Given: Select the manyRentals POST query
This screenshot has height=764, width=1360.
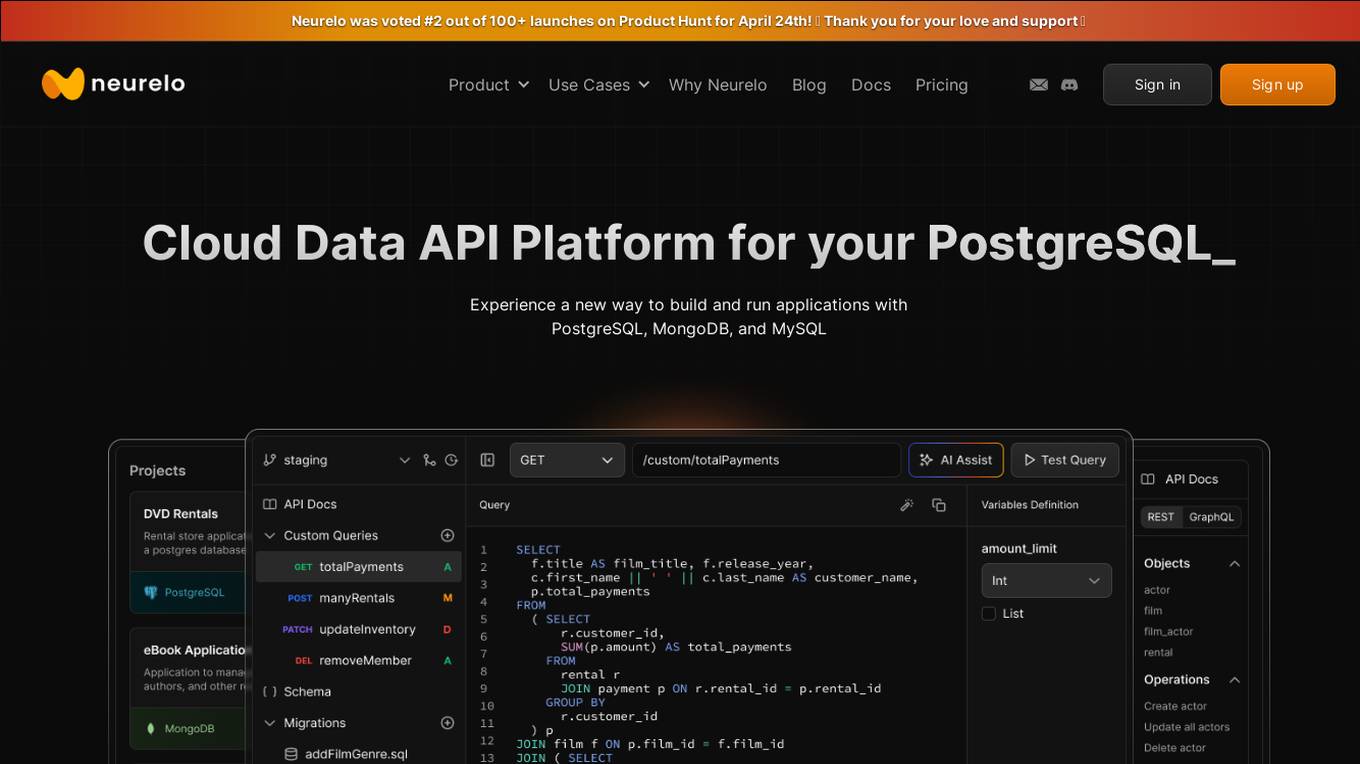Looking at the screenshot, I should click(358, 598).
